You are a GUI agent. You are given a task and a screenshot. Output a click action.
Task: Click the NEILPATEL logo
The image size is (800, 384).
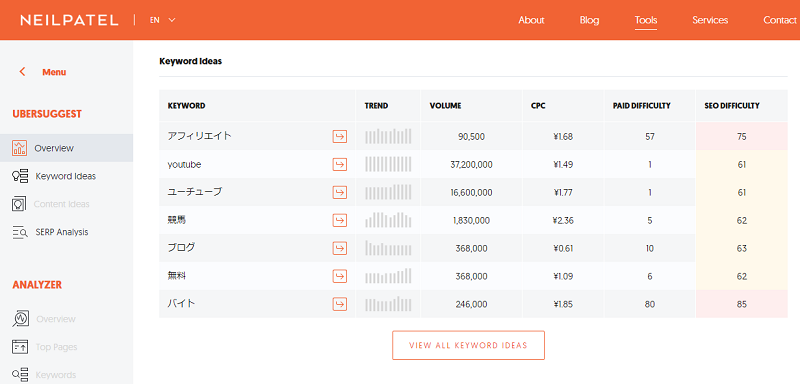69,20
